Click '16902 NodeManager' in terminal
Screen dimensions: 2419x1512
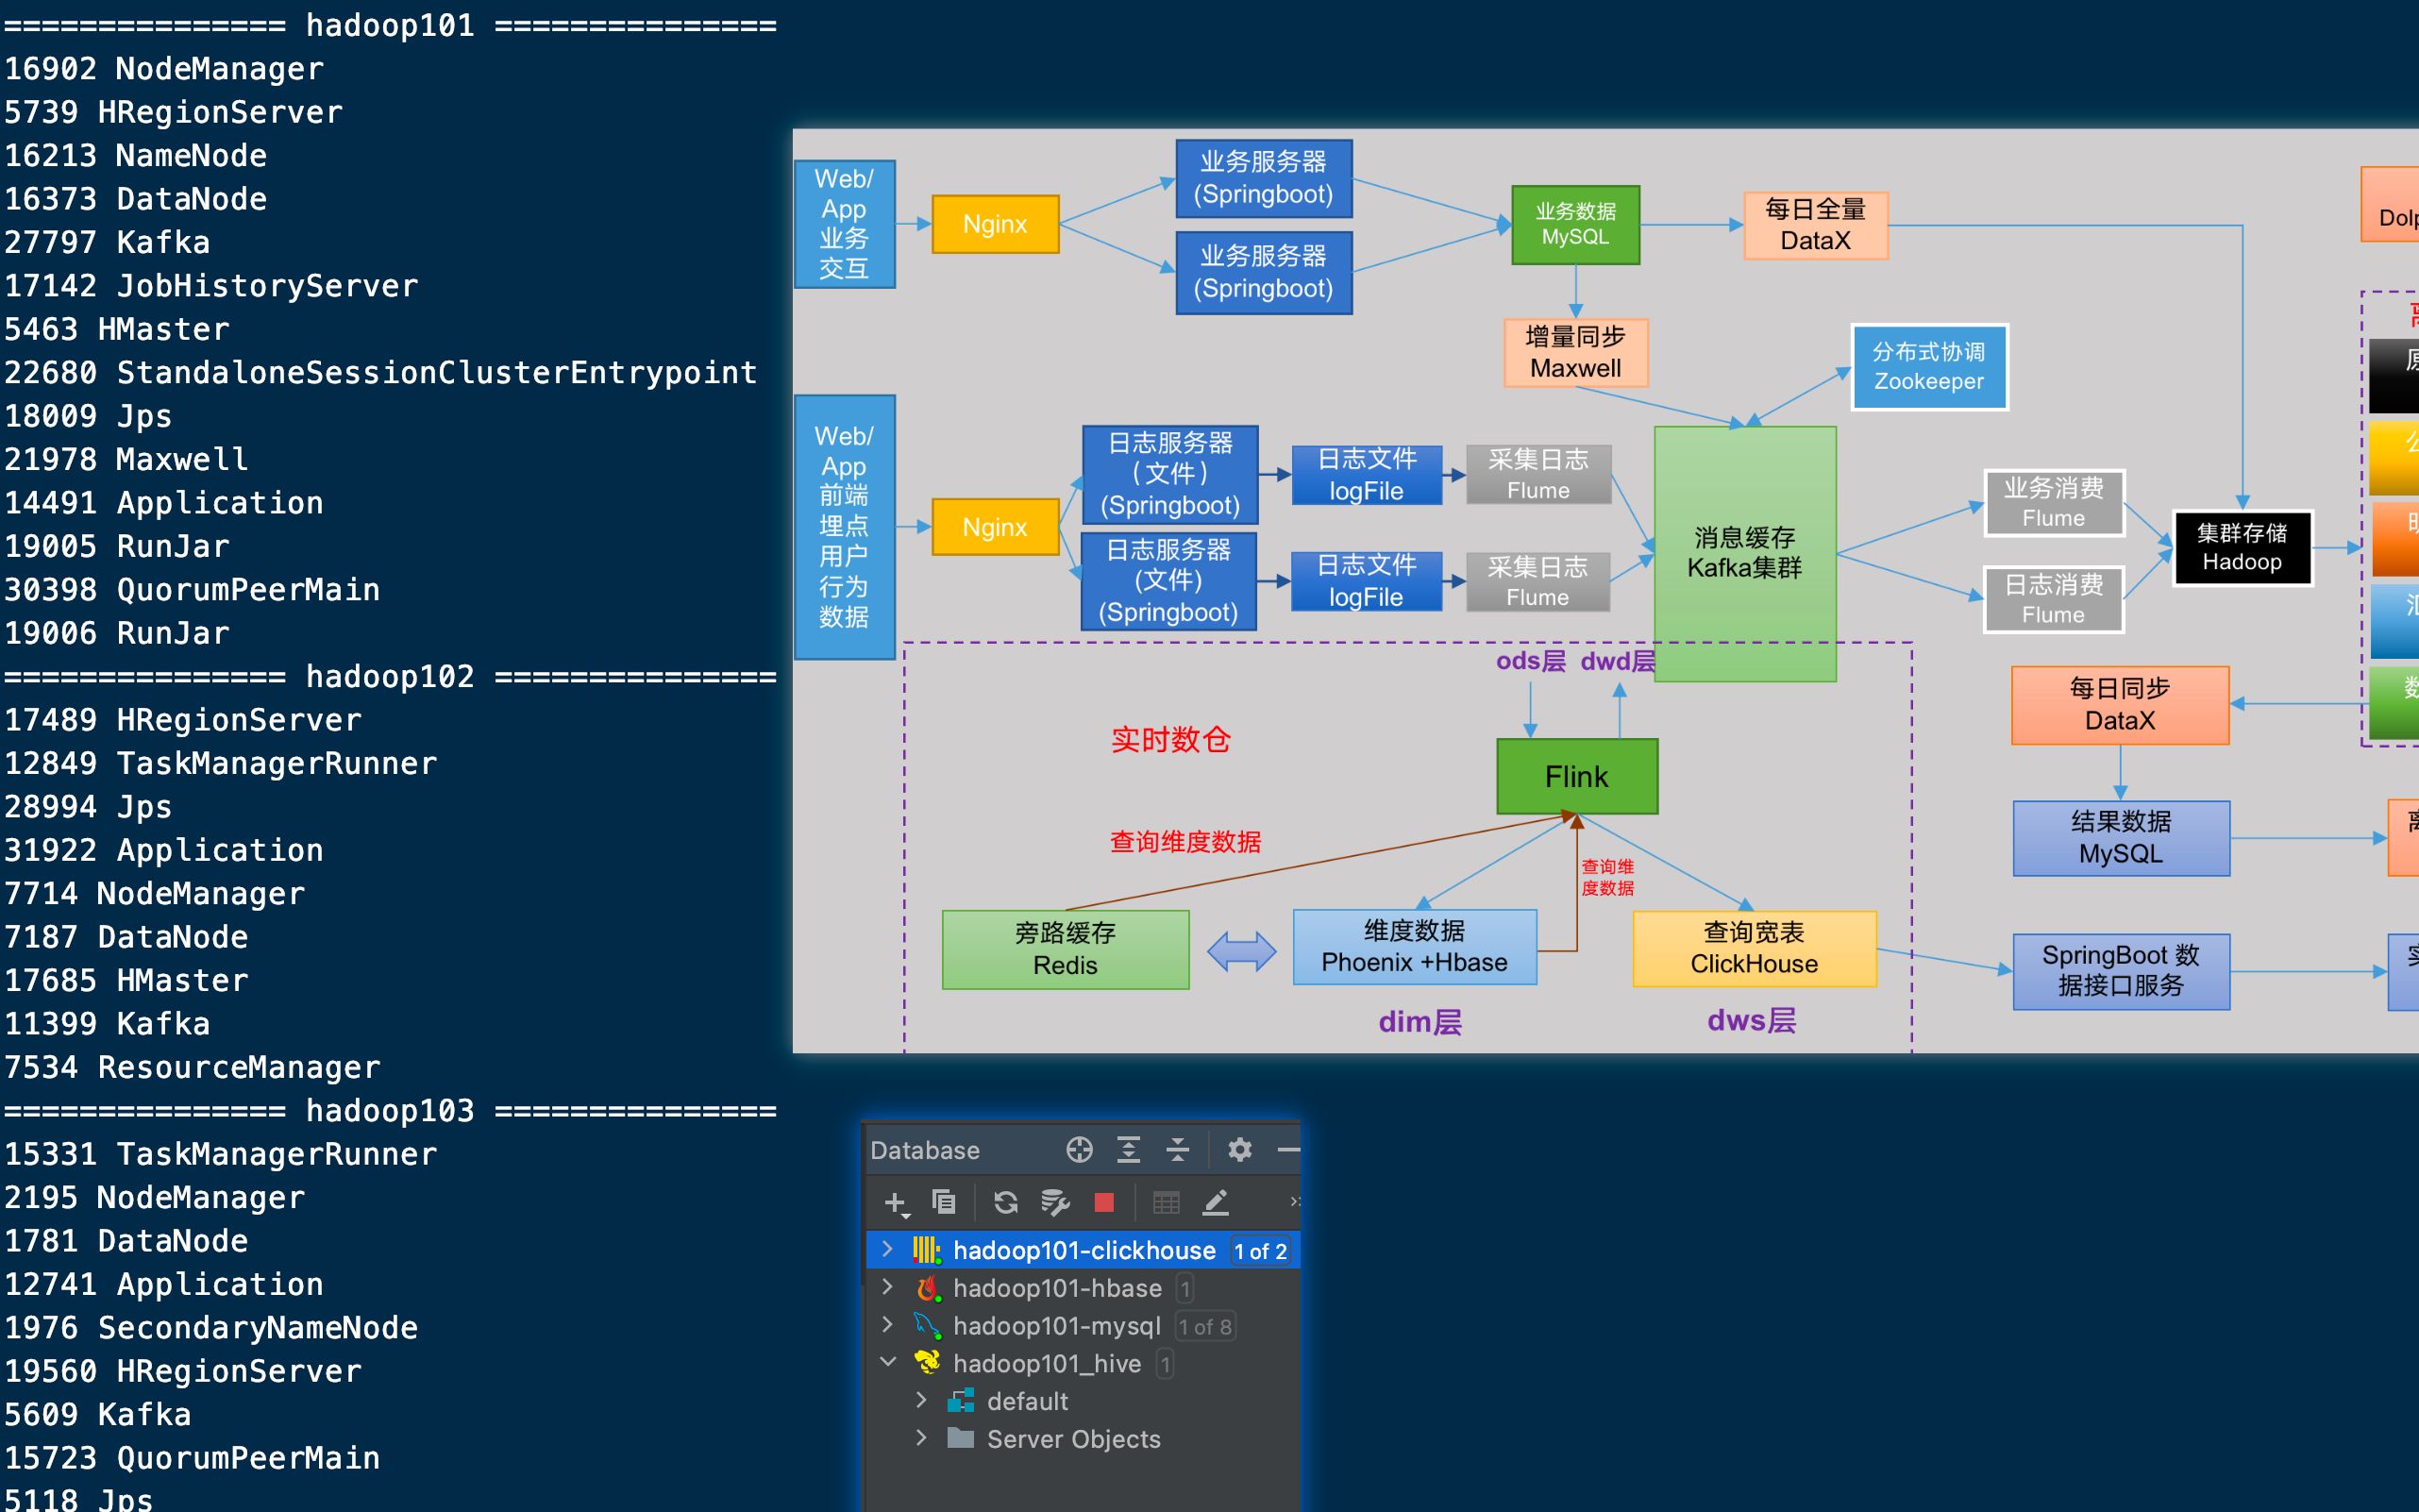tap(164, 69)
